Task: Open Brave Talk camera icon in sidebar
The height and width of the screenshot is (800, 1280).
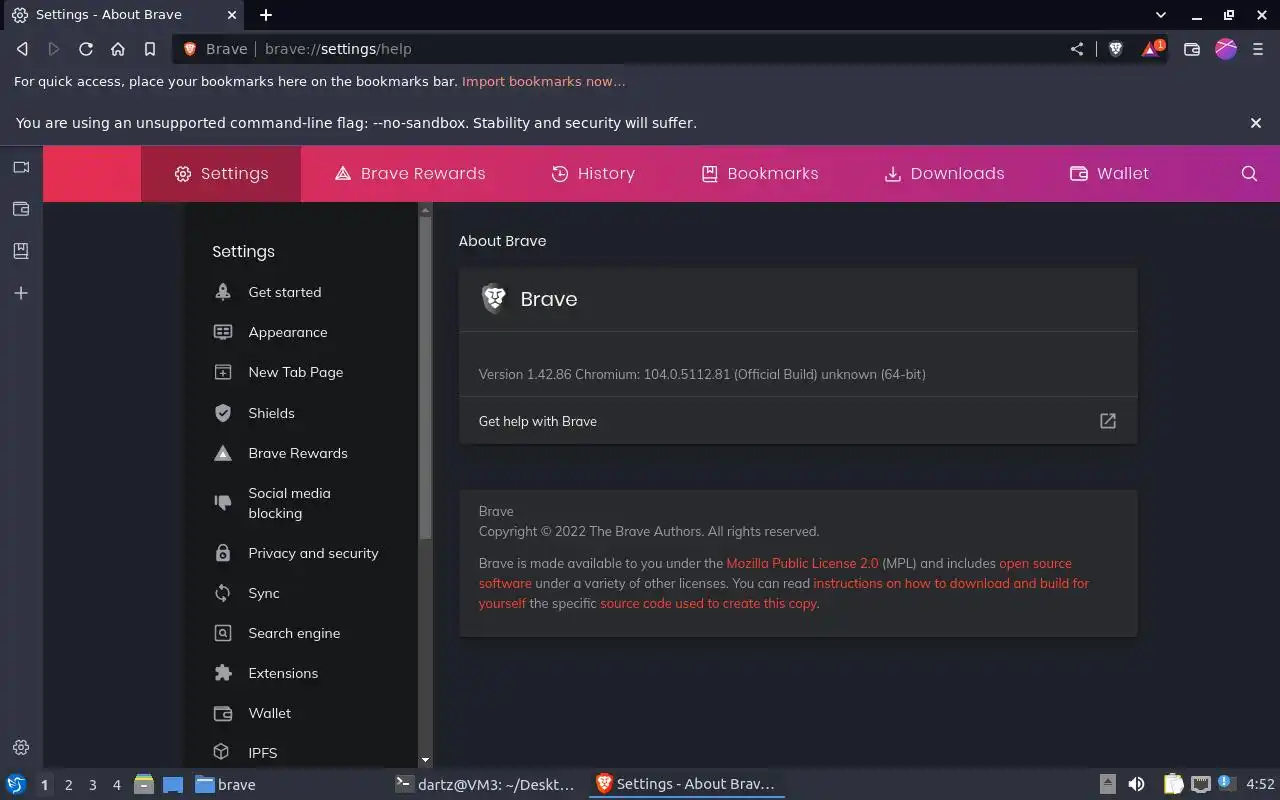Action: pos(21,167)
